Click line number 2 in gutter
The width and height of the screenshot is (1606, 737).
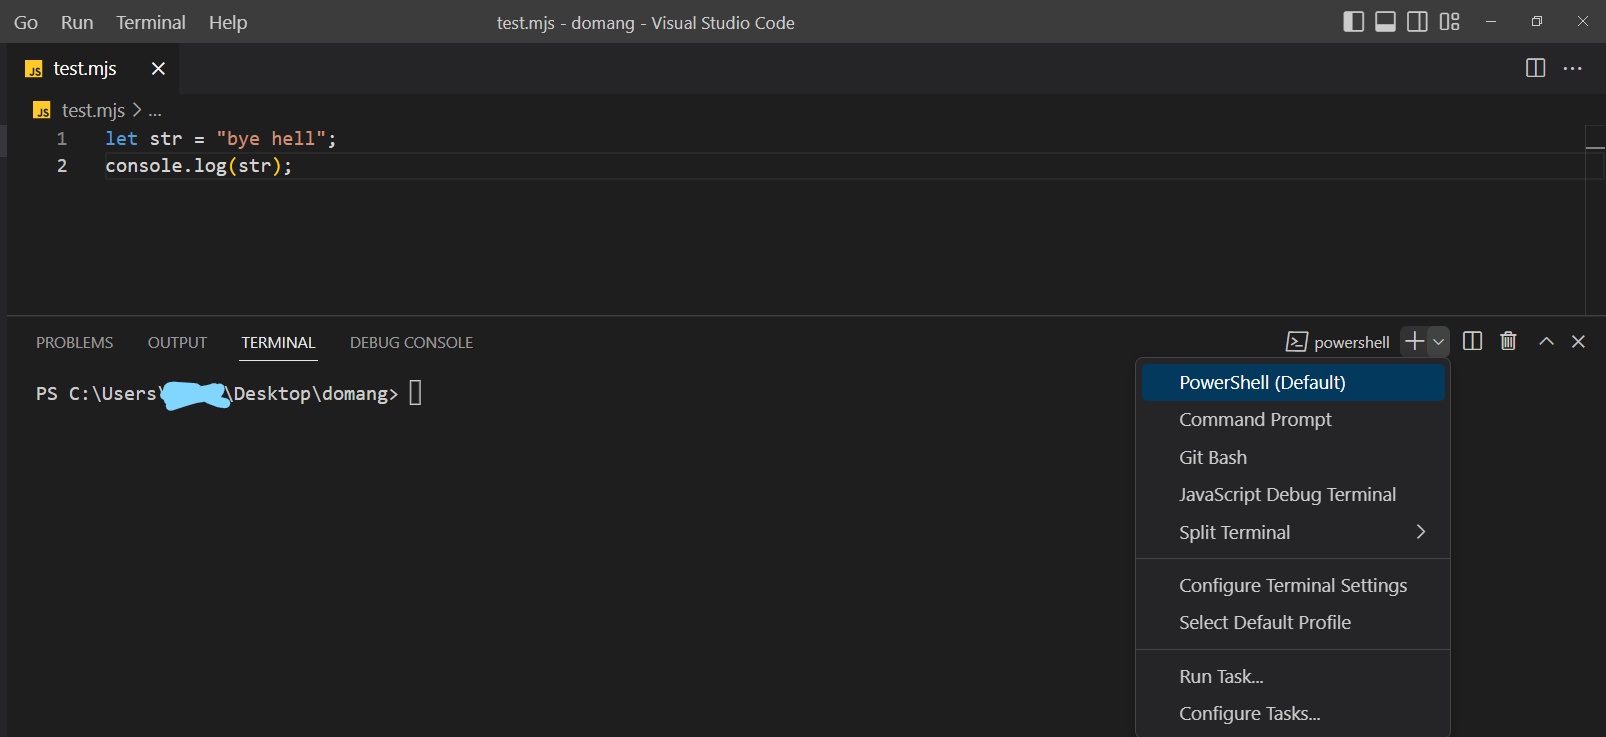tap(62, 166)
